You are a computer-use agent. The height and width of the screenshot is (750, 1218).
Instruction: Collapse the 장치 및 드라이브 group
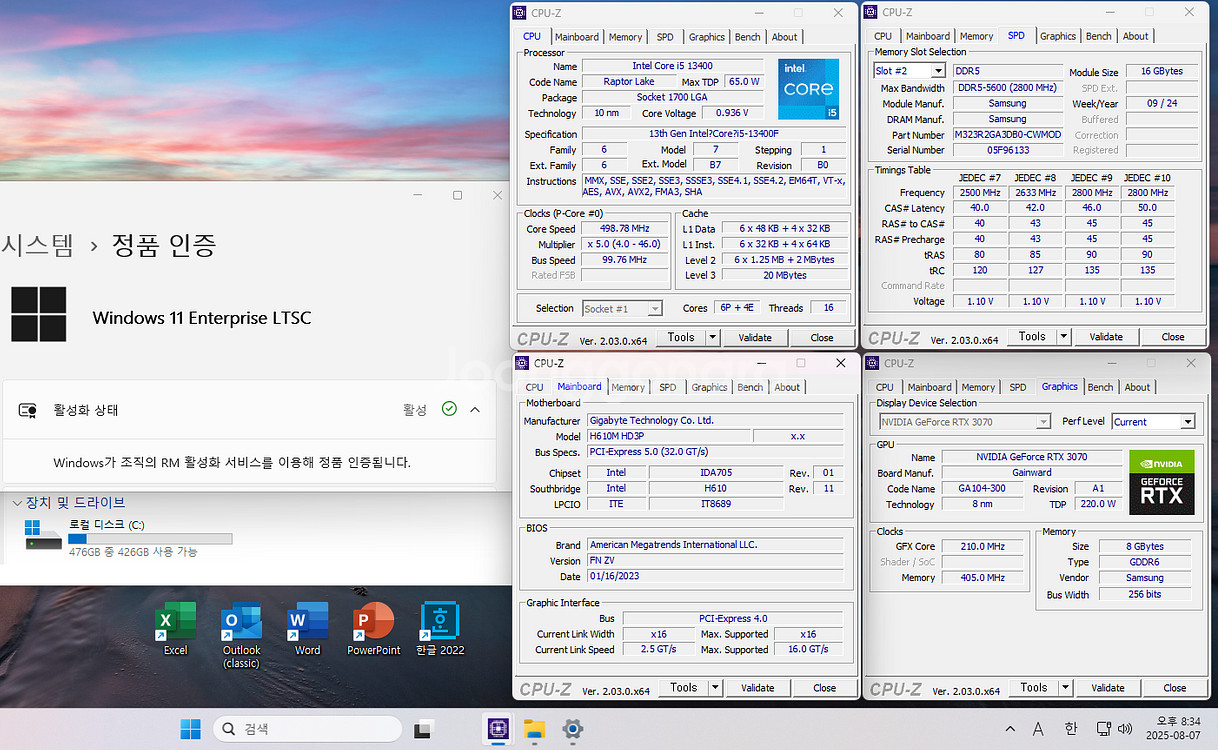click(x=17, y=502)
